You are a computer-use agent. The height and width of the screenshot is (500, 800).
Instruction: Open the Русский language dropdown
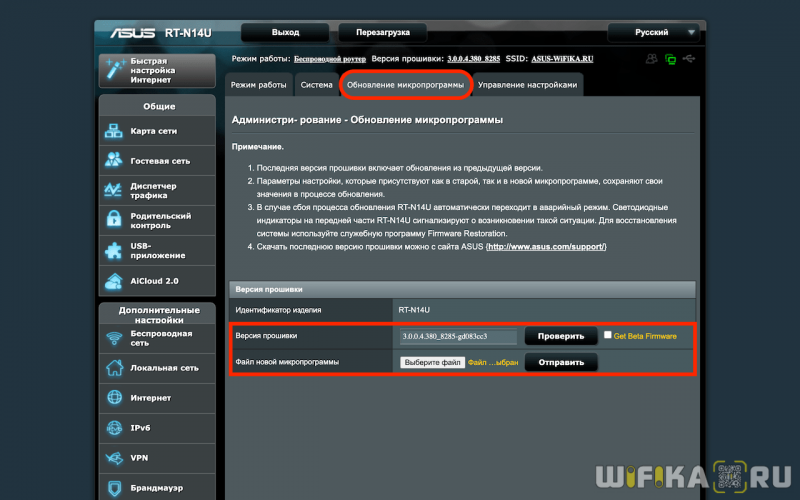[653, 32]
